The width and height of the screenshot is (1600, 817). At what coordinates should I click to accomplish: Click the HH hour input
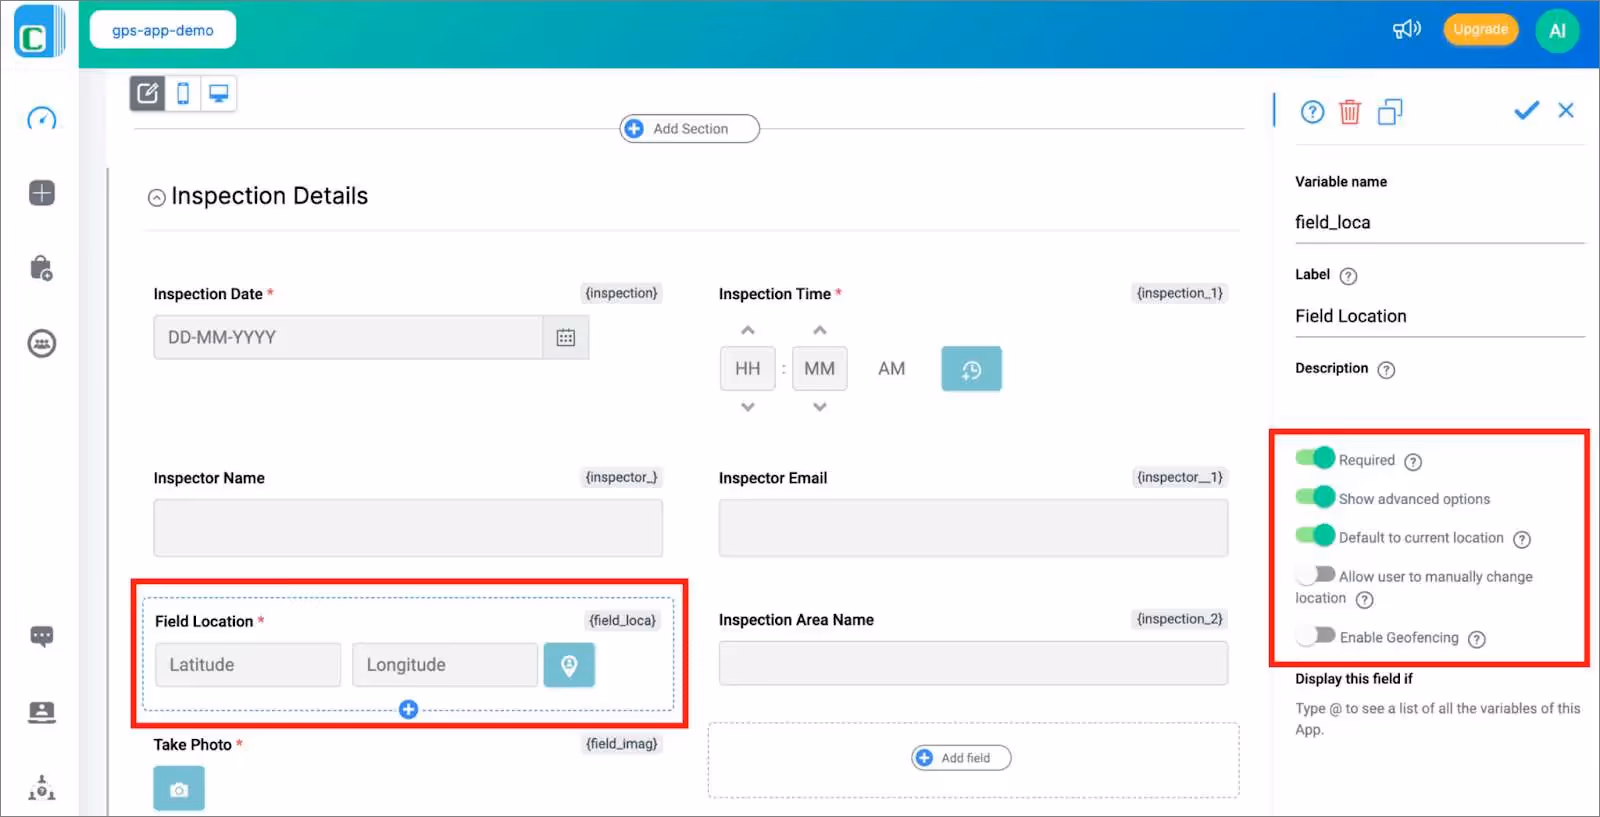coord(748,369)
